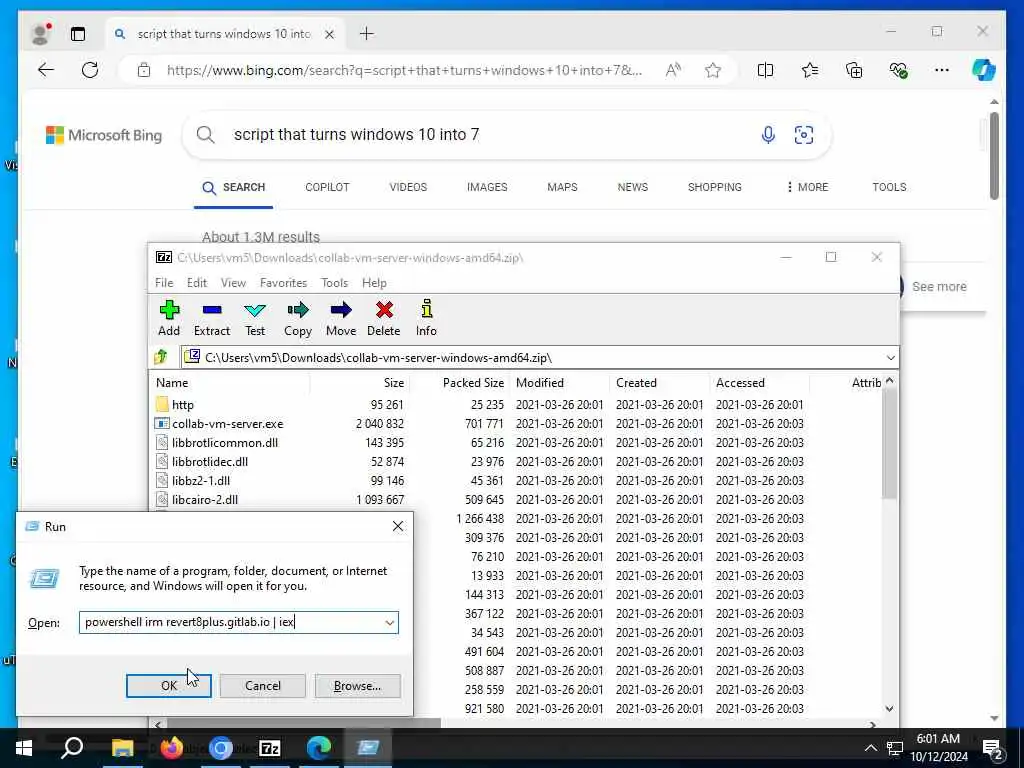Select collab-vm-server.exe in the archive
The height and width of the screenshot is (768, 1024).
227,424
